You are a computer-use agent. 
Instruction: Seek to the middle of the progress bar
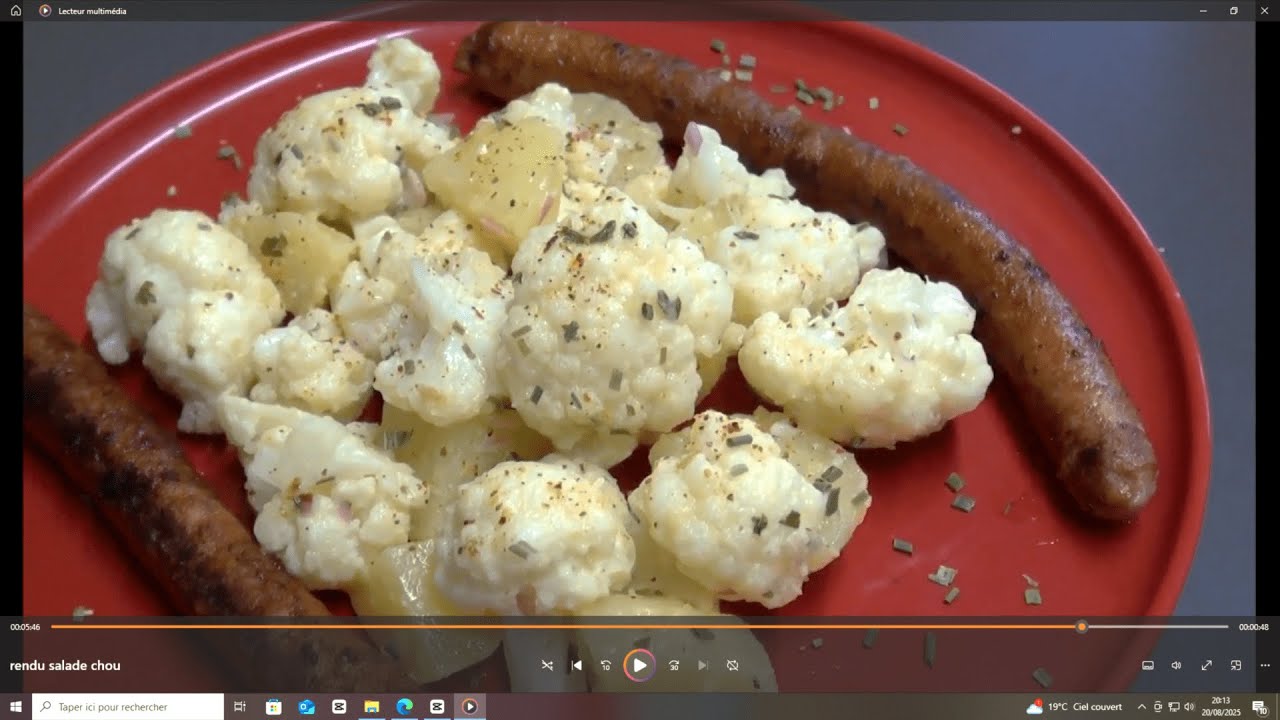coord(640,627)
